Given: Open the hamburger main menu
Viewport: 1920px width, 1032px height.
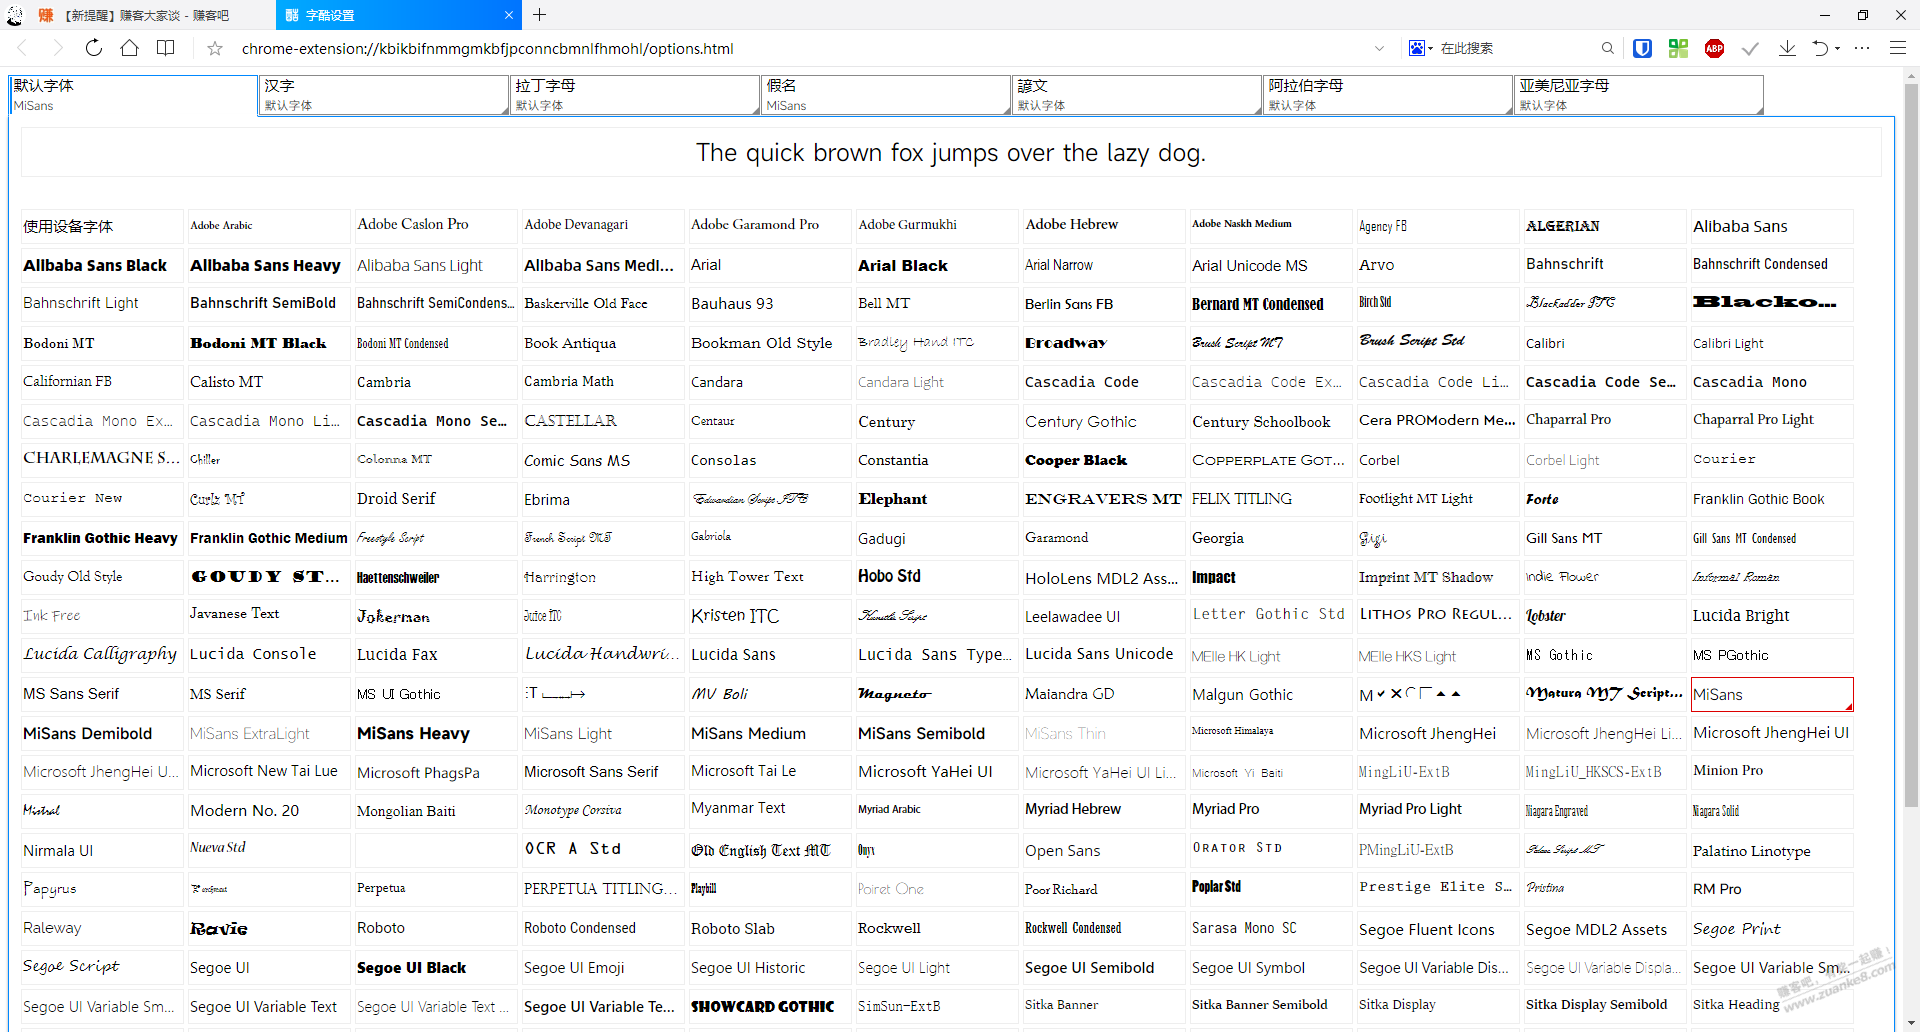Looking at the screenshot, I should 1898,48.
